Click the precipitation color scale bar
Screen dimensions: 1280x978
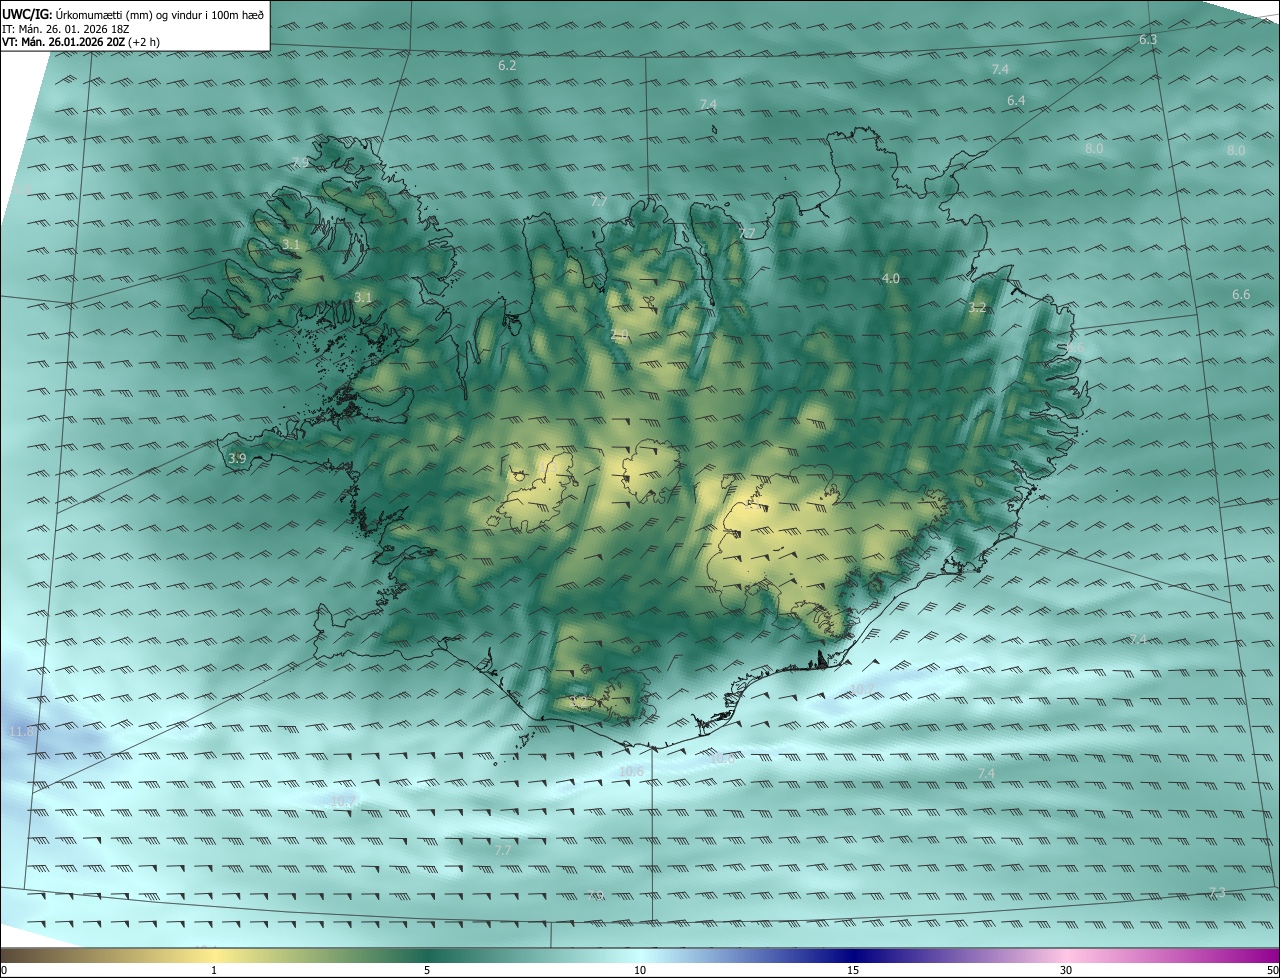640,955
